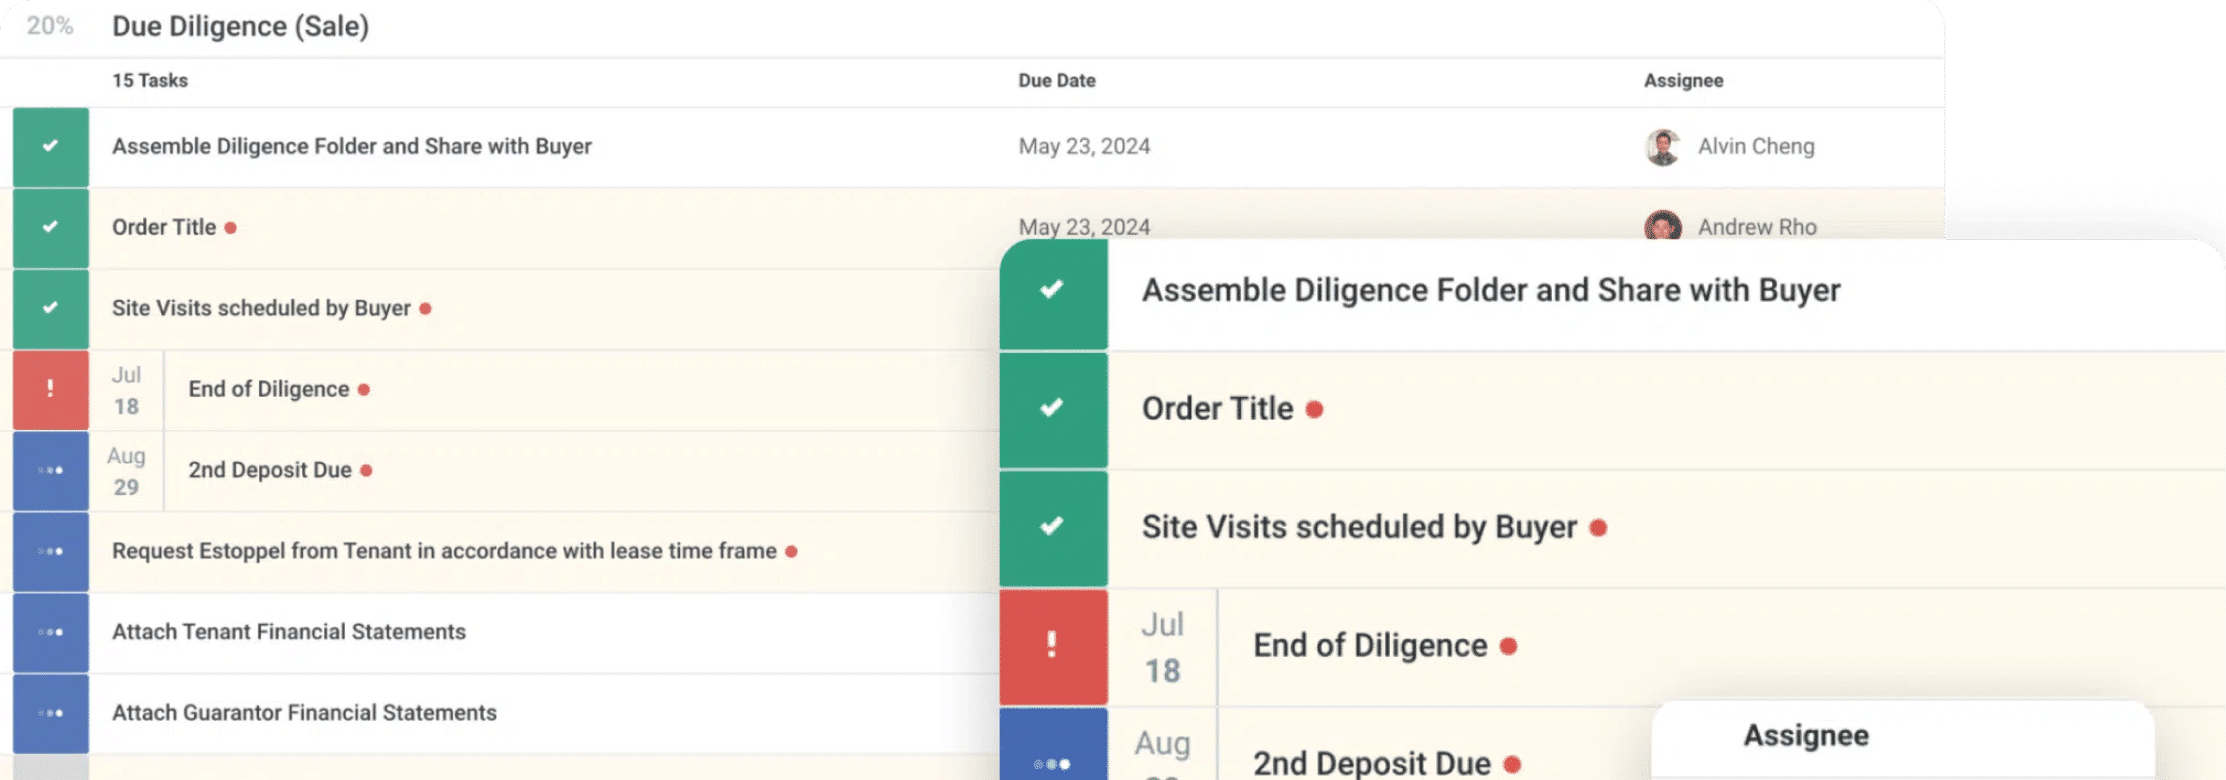Click the large Jul 18 date badge in enlarged card
The height and width of the screenshot is (780, 2226).
[1162, 648]
